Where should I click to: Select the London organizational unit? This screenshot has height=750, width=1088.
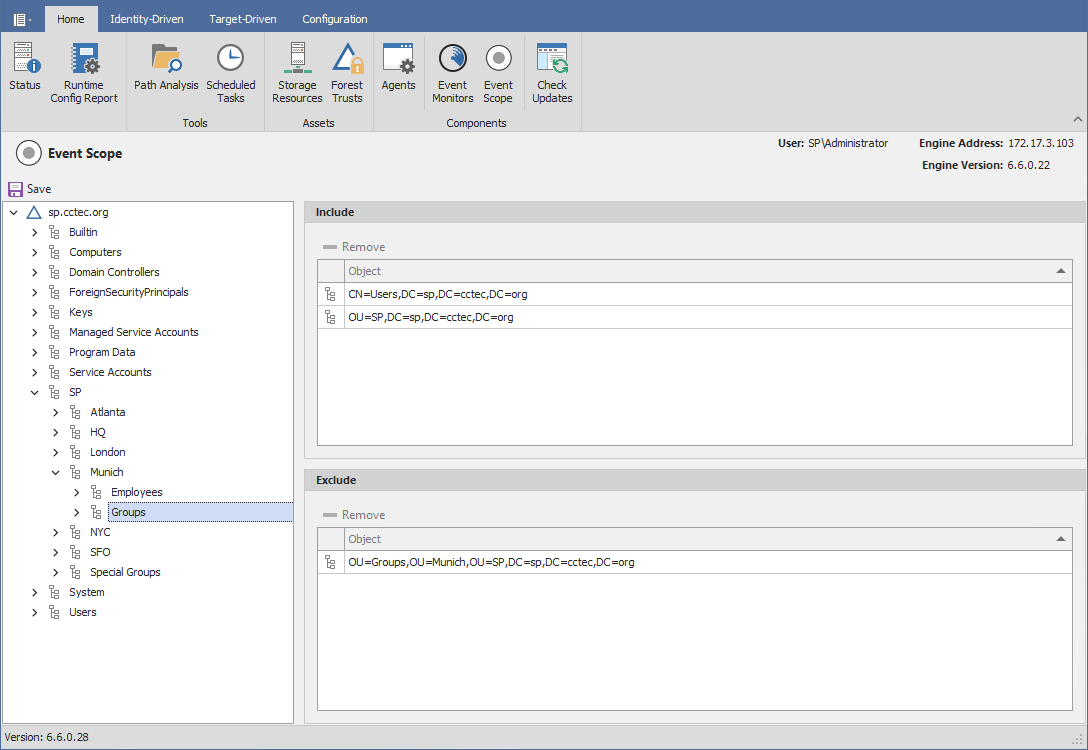pos(107,452)
